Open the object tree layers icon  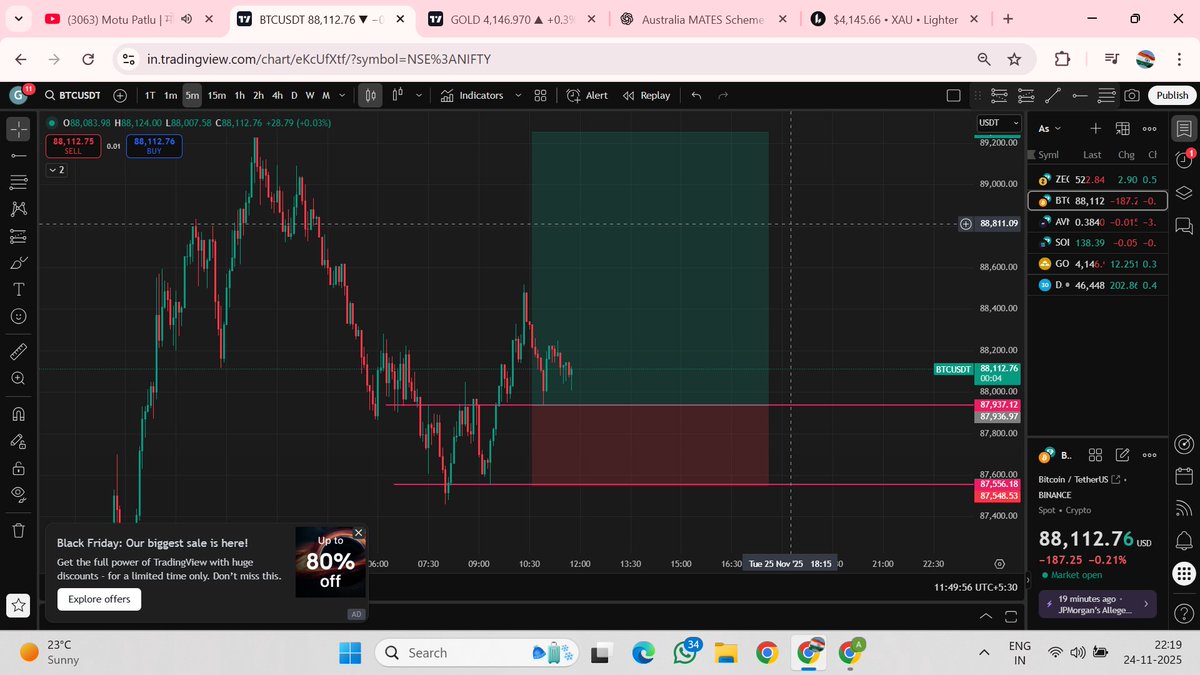coord(1184,192)
